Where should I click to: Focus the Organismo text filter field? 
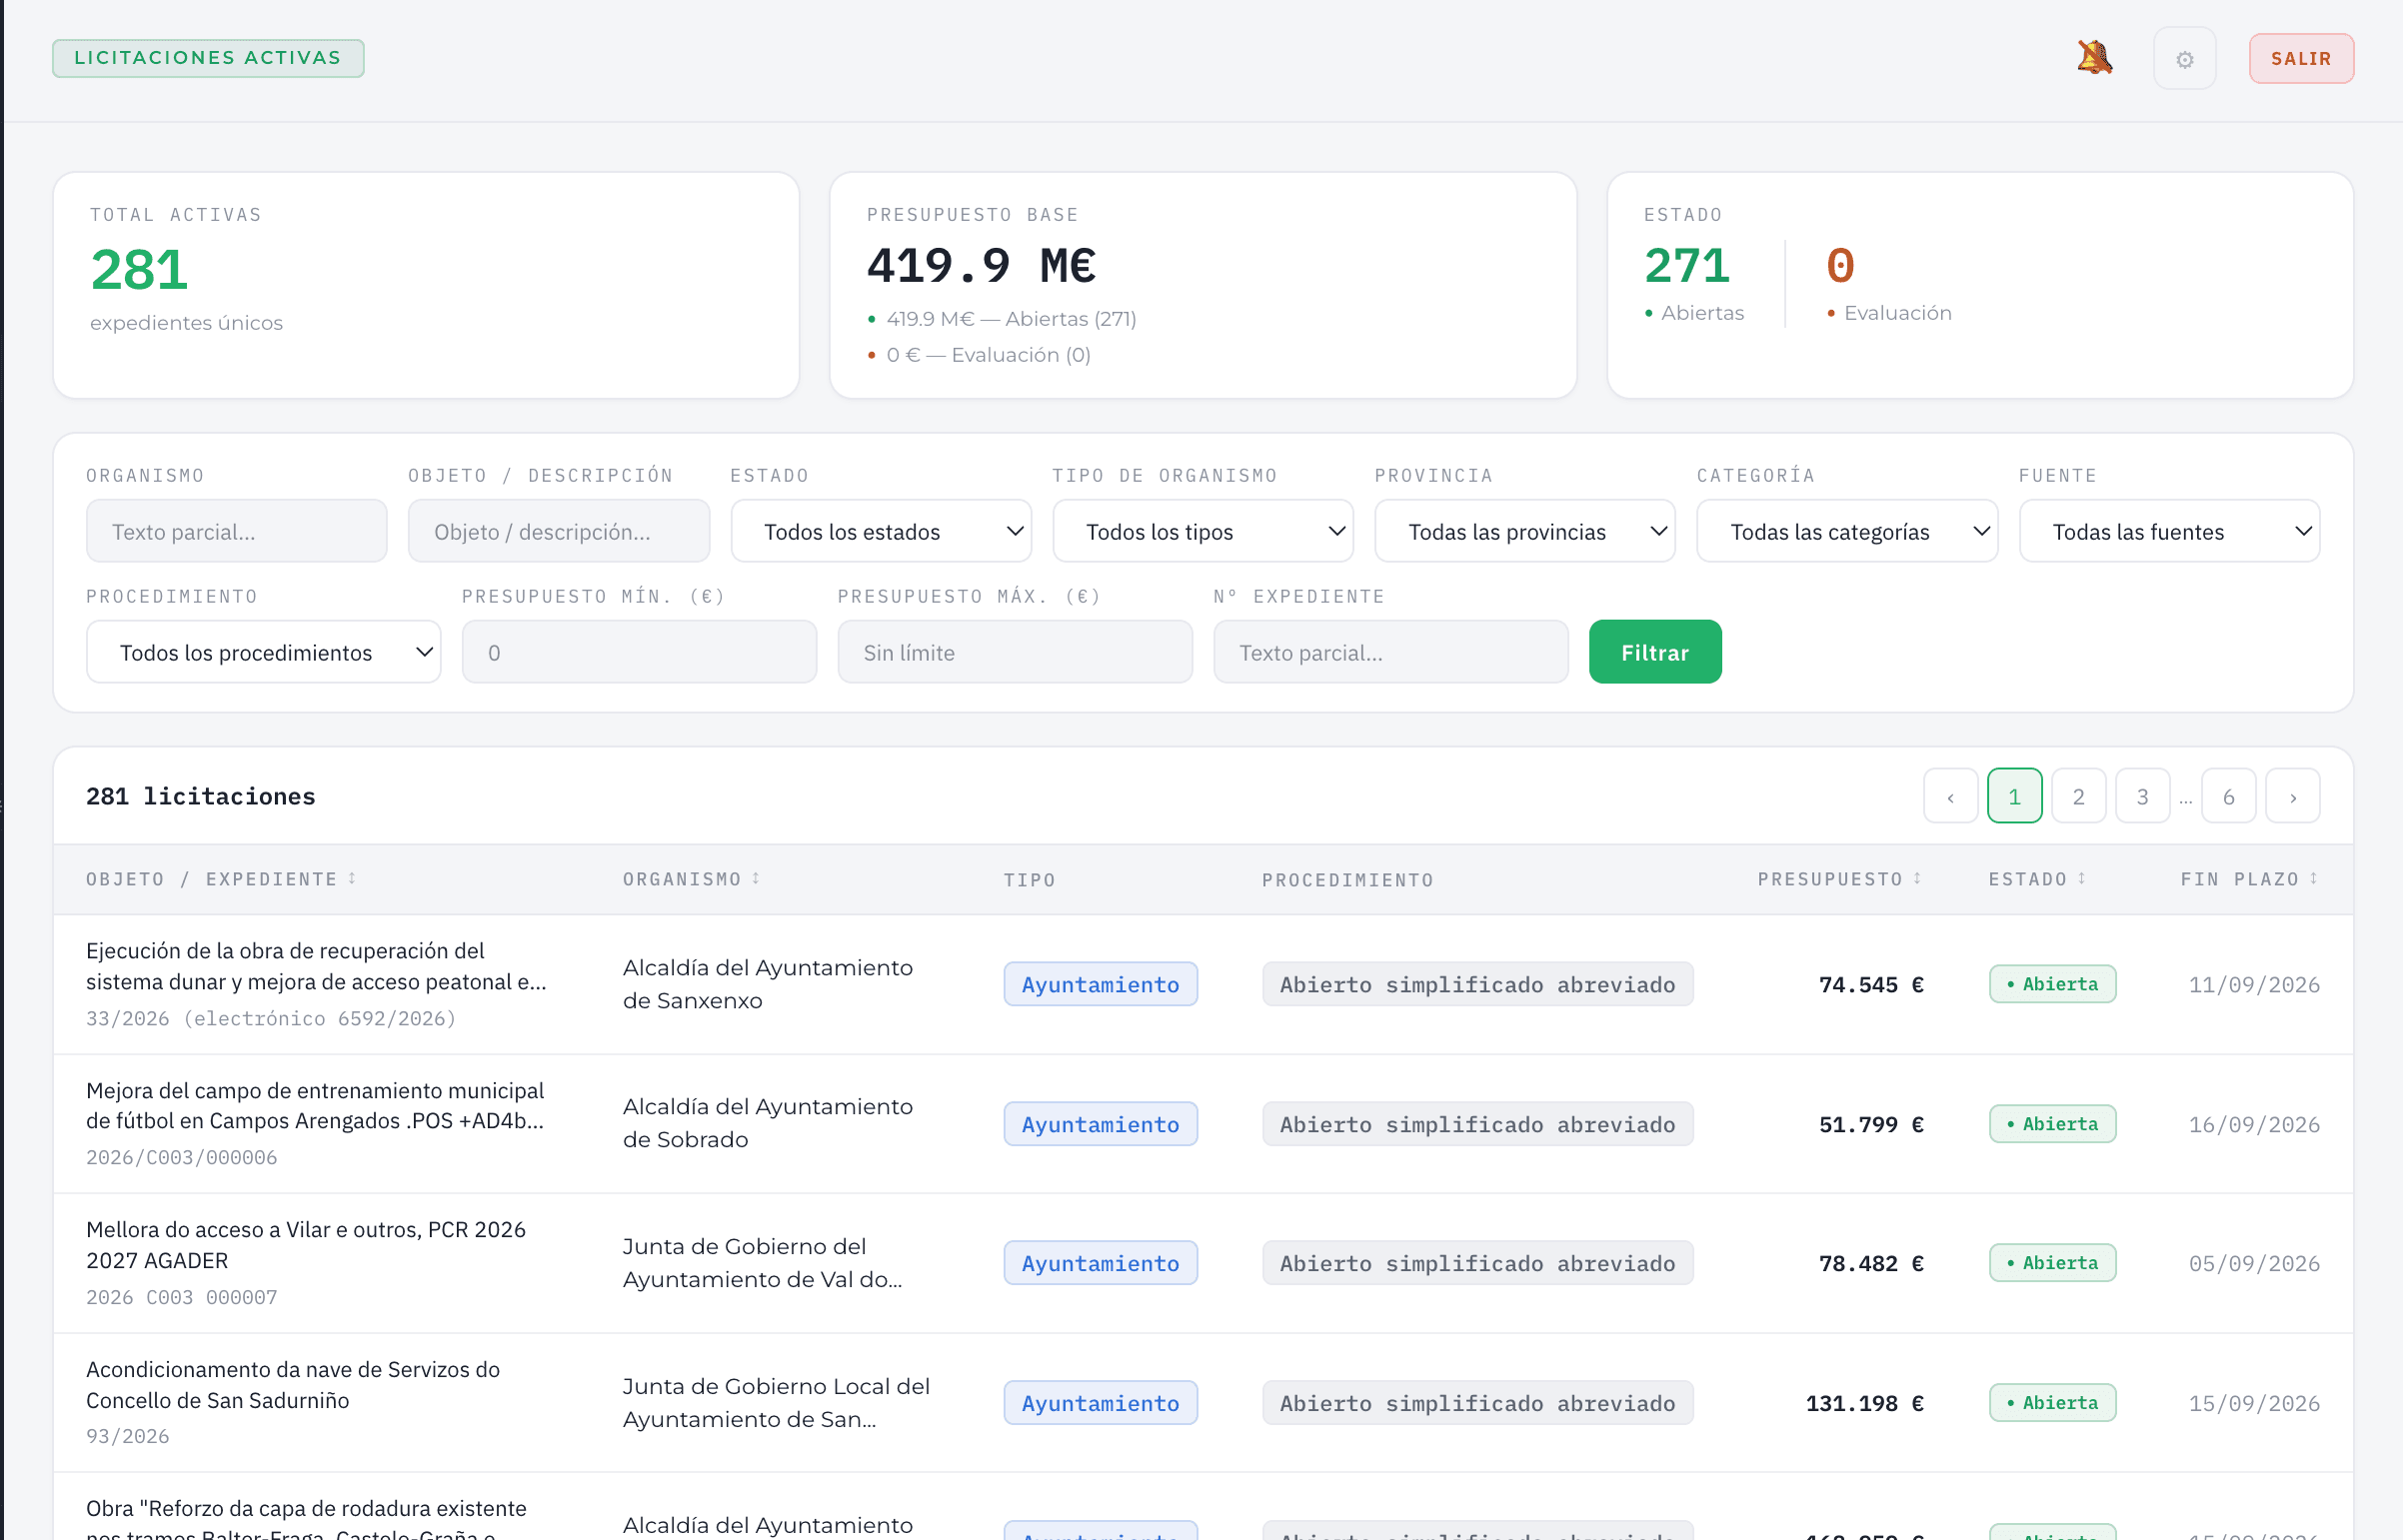236,531
